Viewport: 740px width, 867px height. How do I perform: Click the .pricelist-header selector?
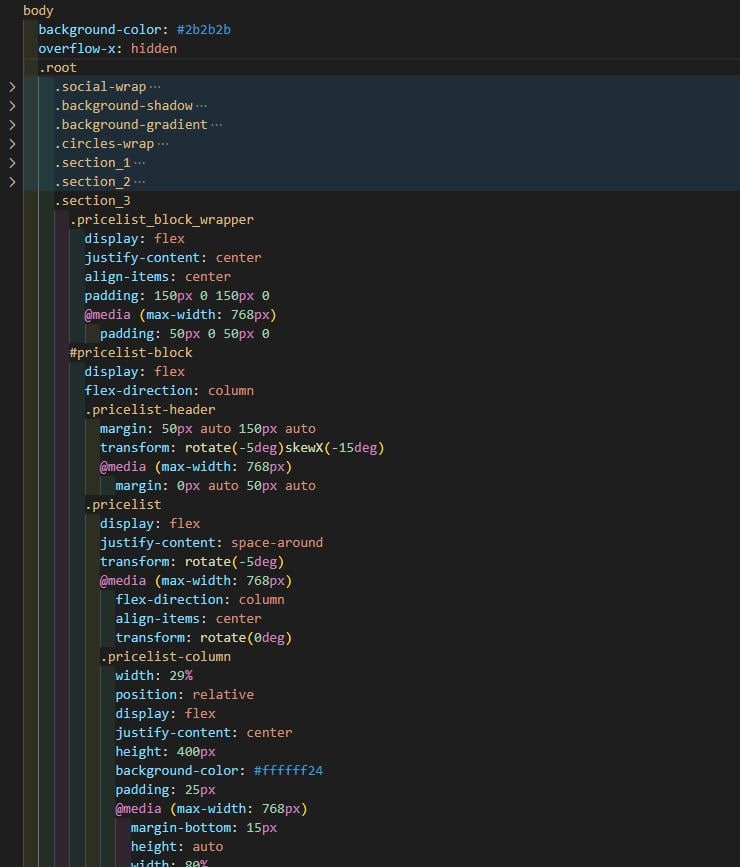tap(150, 409)
